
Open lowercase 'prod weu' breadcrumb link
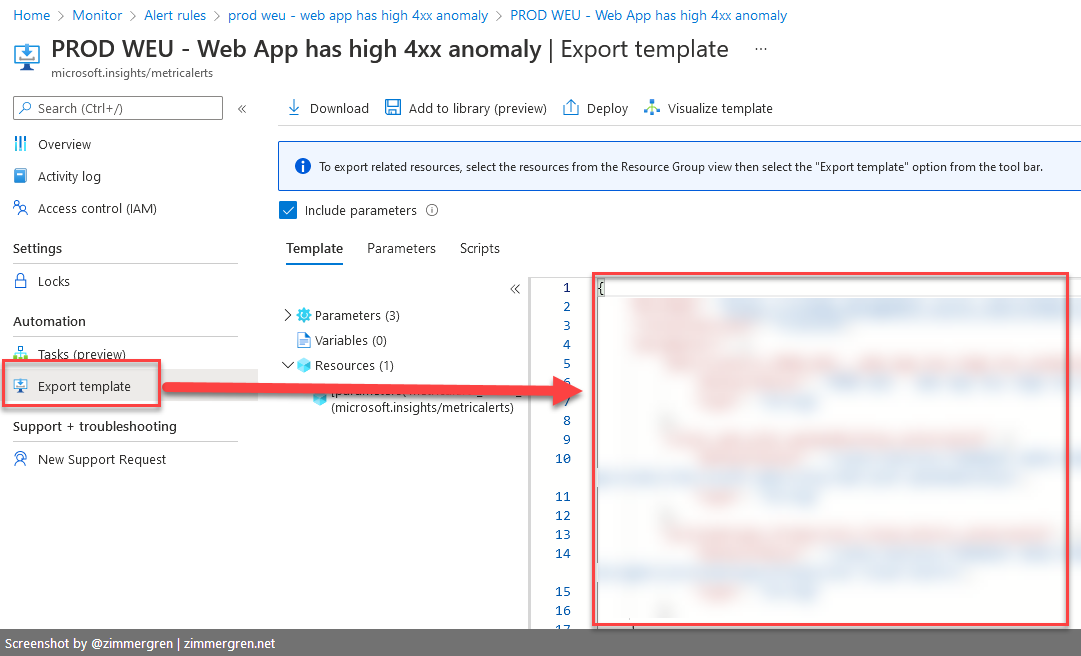point(358,15)
